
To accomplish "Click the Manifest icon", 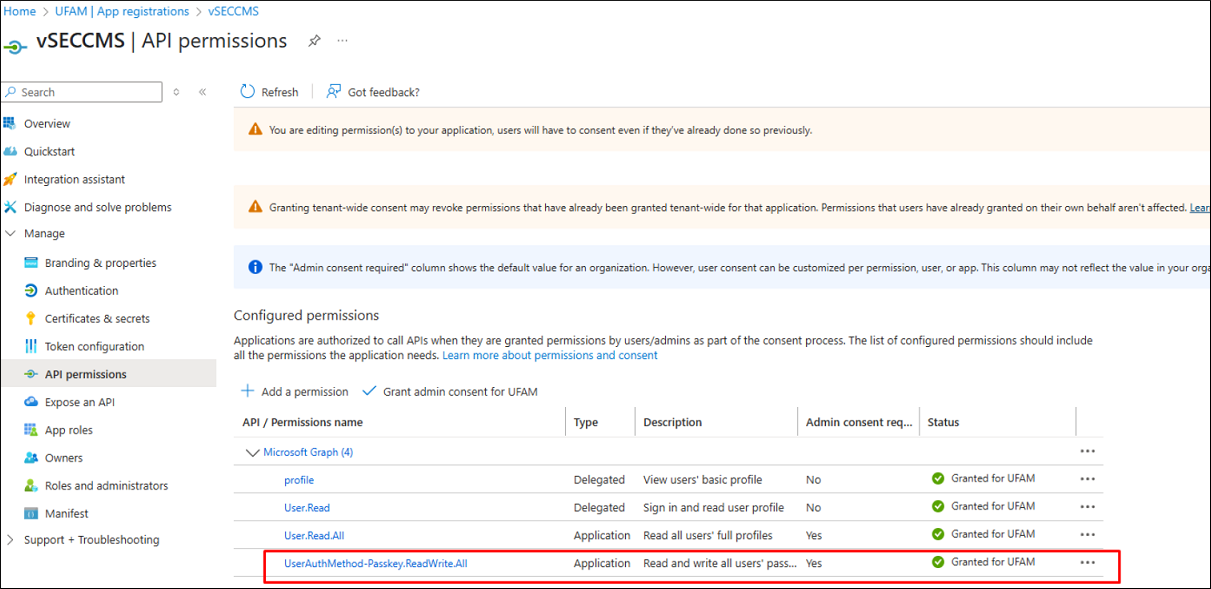I will tap(31, 513).
